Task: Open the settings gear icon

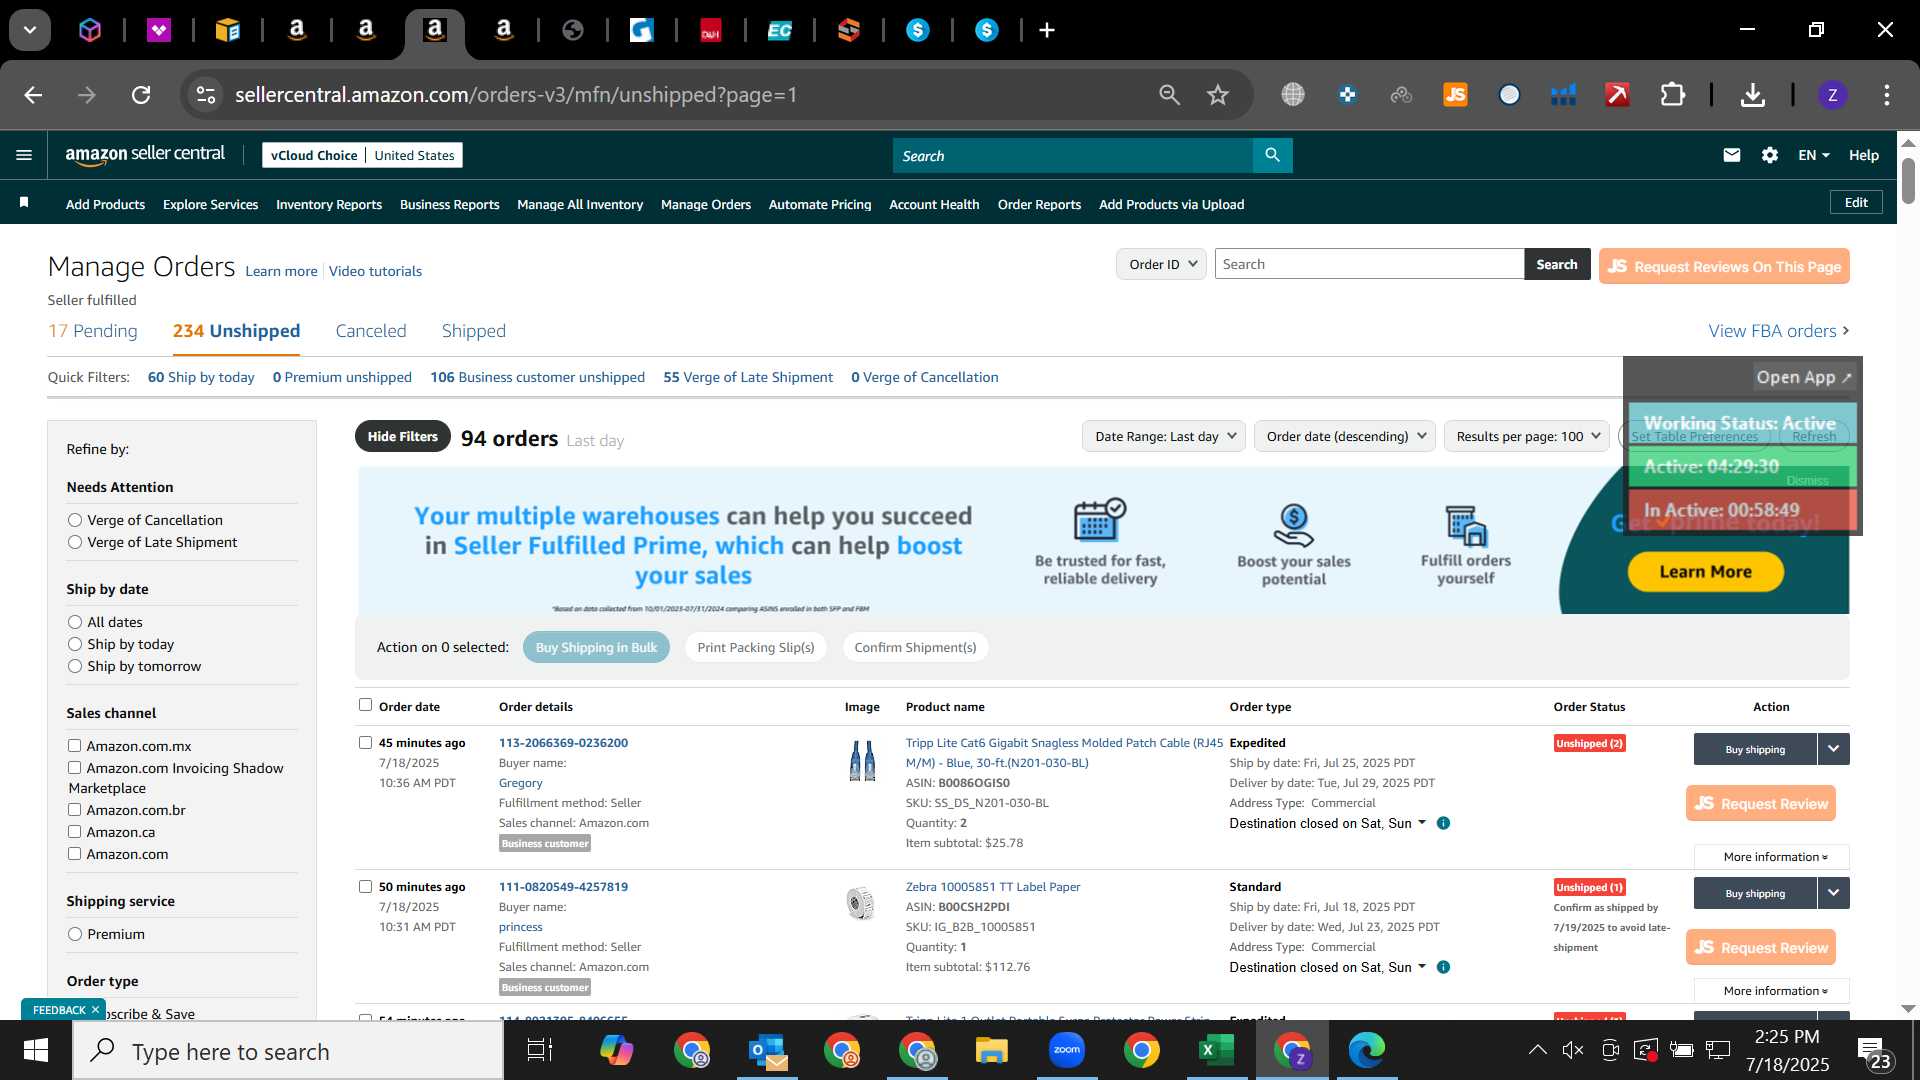Action: 1770,155
